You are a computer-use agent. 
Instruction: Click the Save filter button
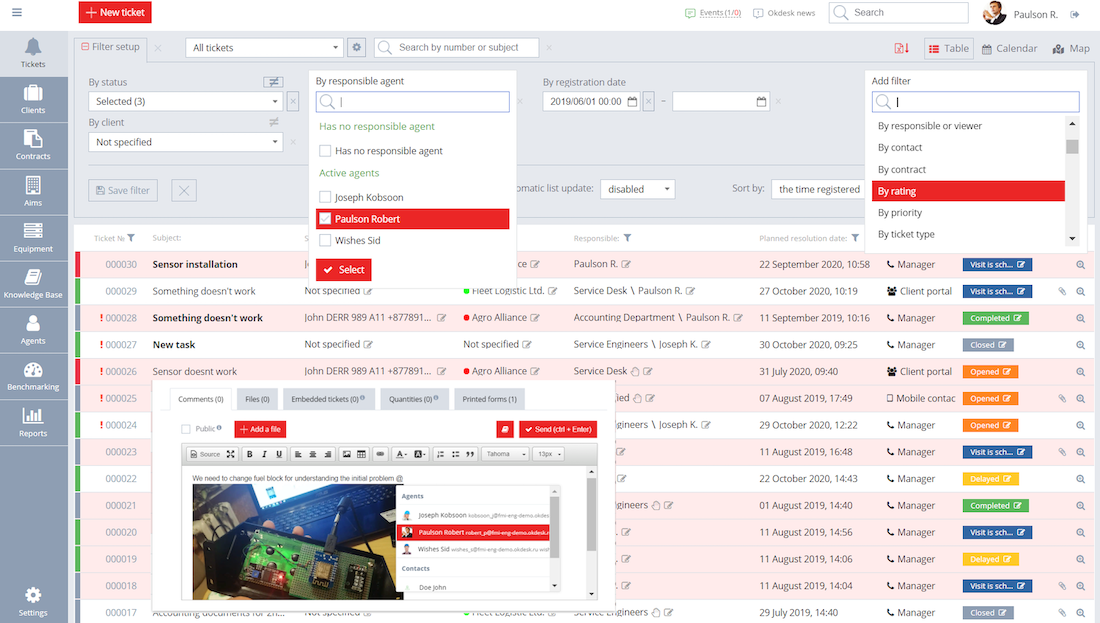tap(123, 190)
